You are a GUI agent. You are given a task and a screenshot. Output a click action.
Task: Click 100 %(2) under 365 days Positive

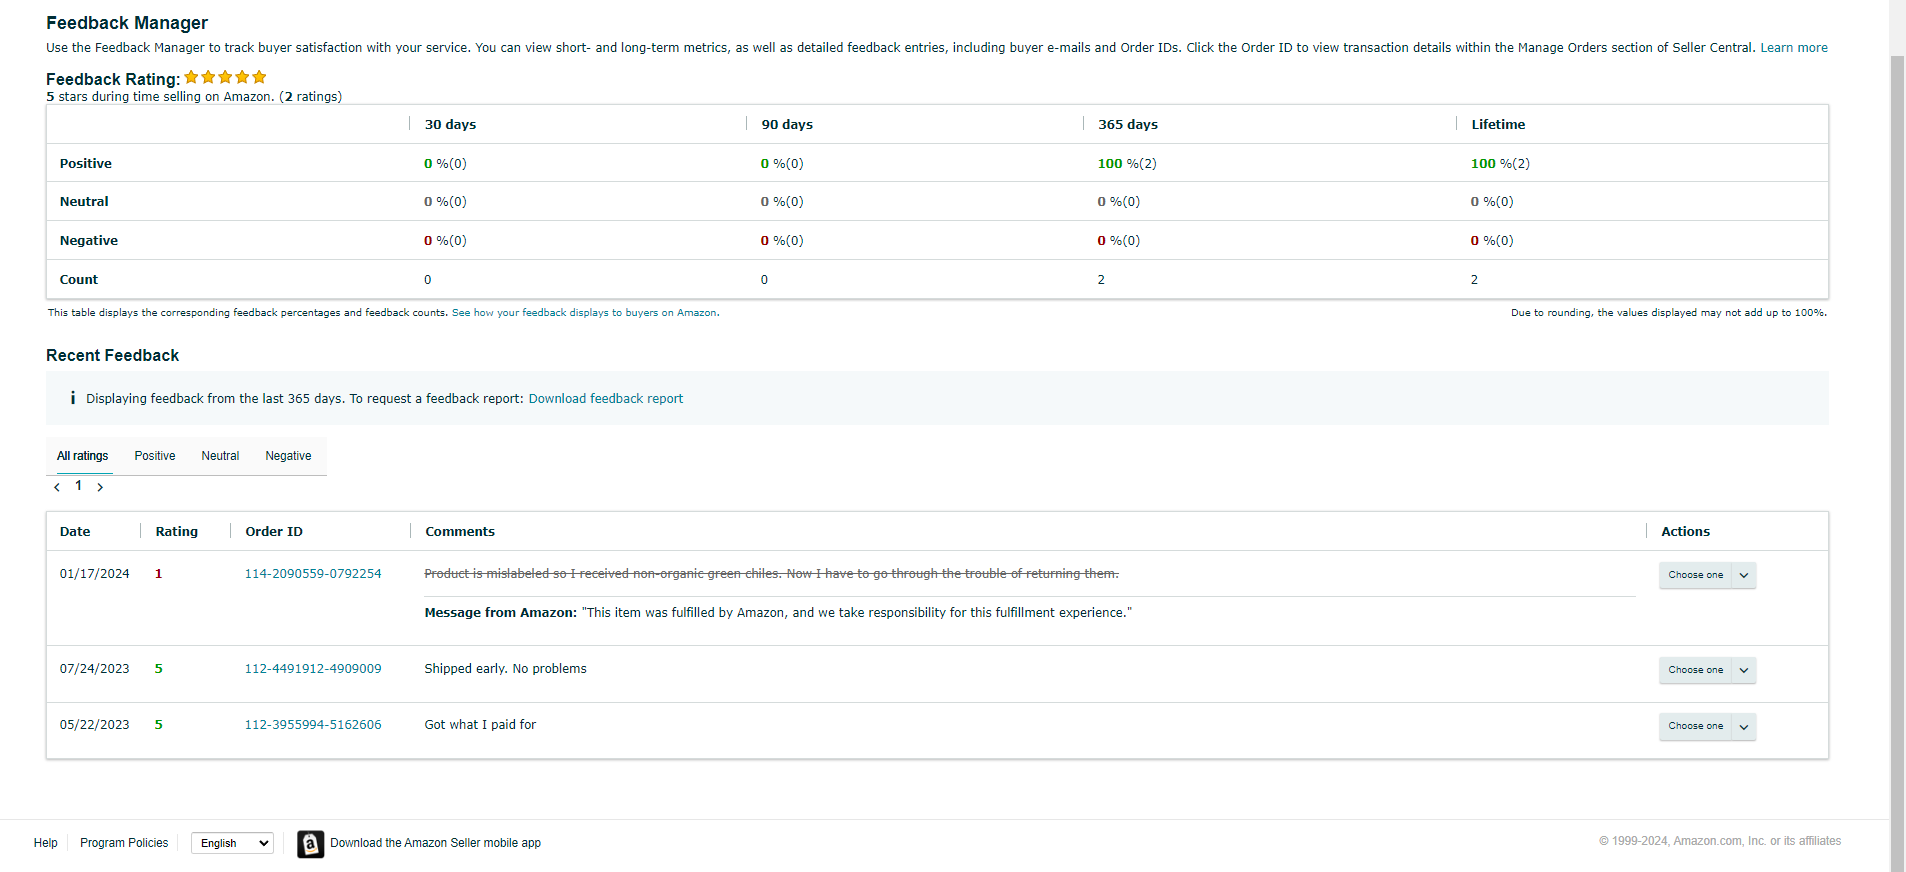pyautogui.click(x=1127, y=164)
